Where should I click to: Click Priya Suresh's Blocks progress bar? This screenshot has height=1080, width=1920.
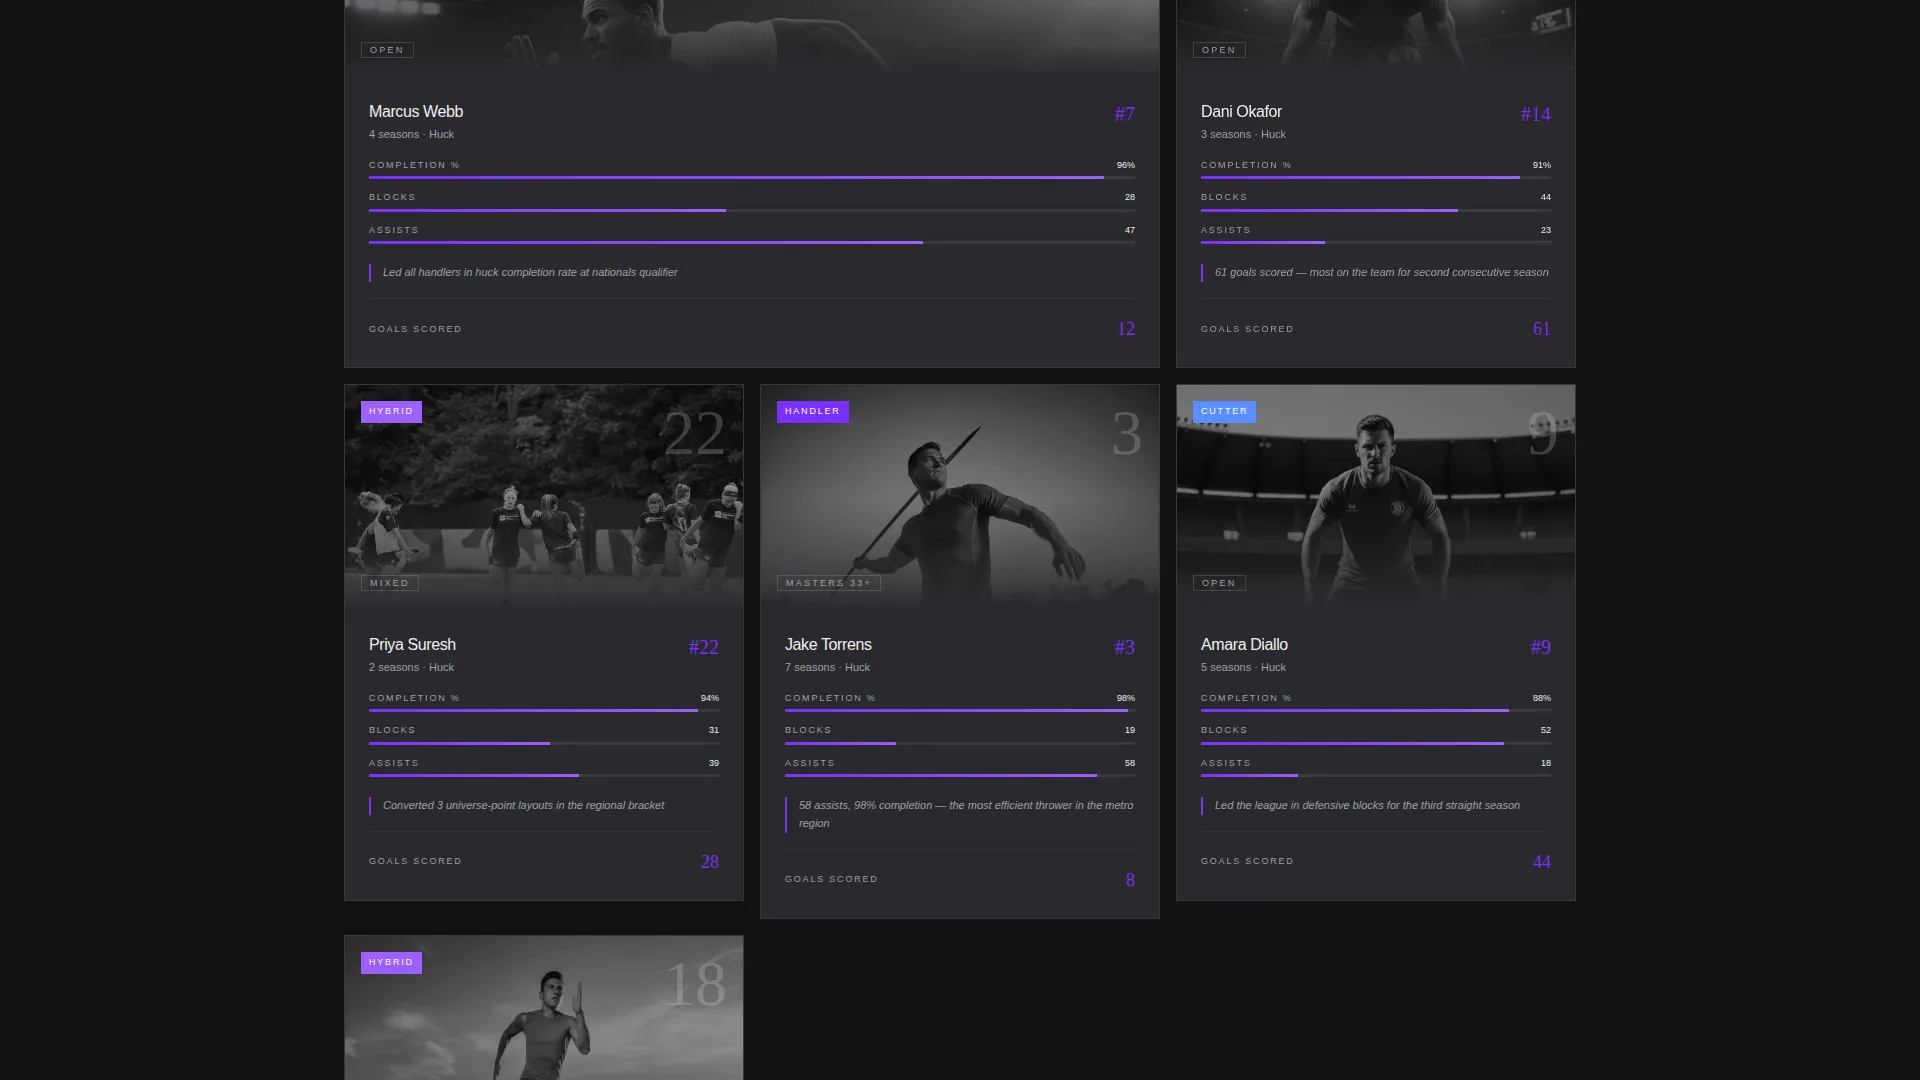[x=544, y=743]
